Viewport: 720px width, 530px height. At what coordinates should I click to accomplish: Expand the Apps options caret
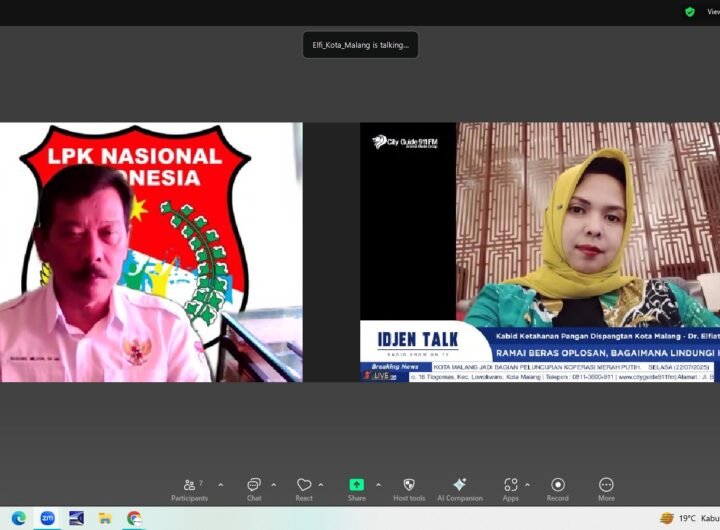528,485
